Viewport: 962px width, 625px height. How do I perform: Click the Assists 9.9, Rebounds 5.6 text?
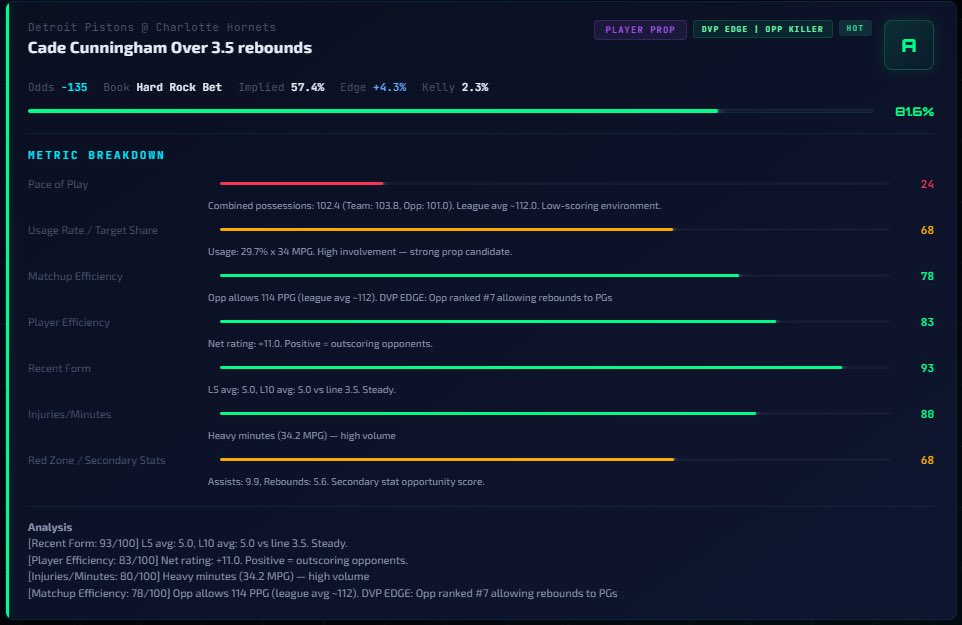(346, 481)
